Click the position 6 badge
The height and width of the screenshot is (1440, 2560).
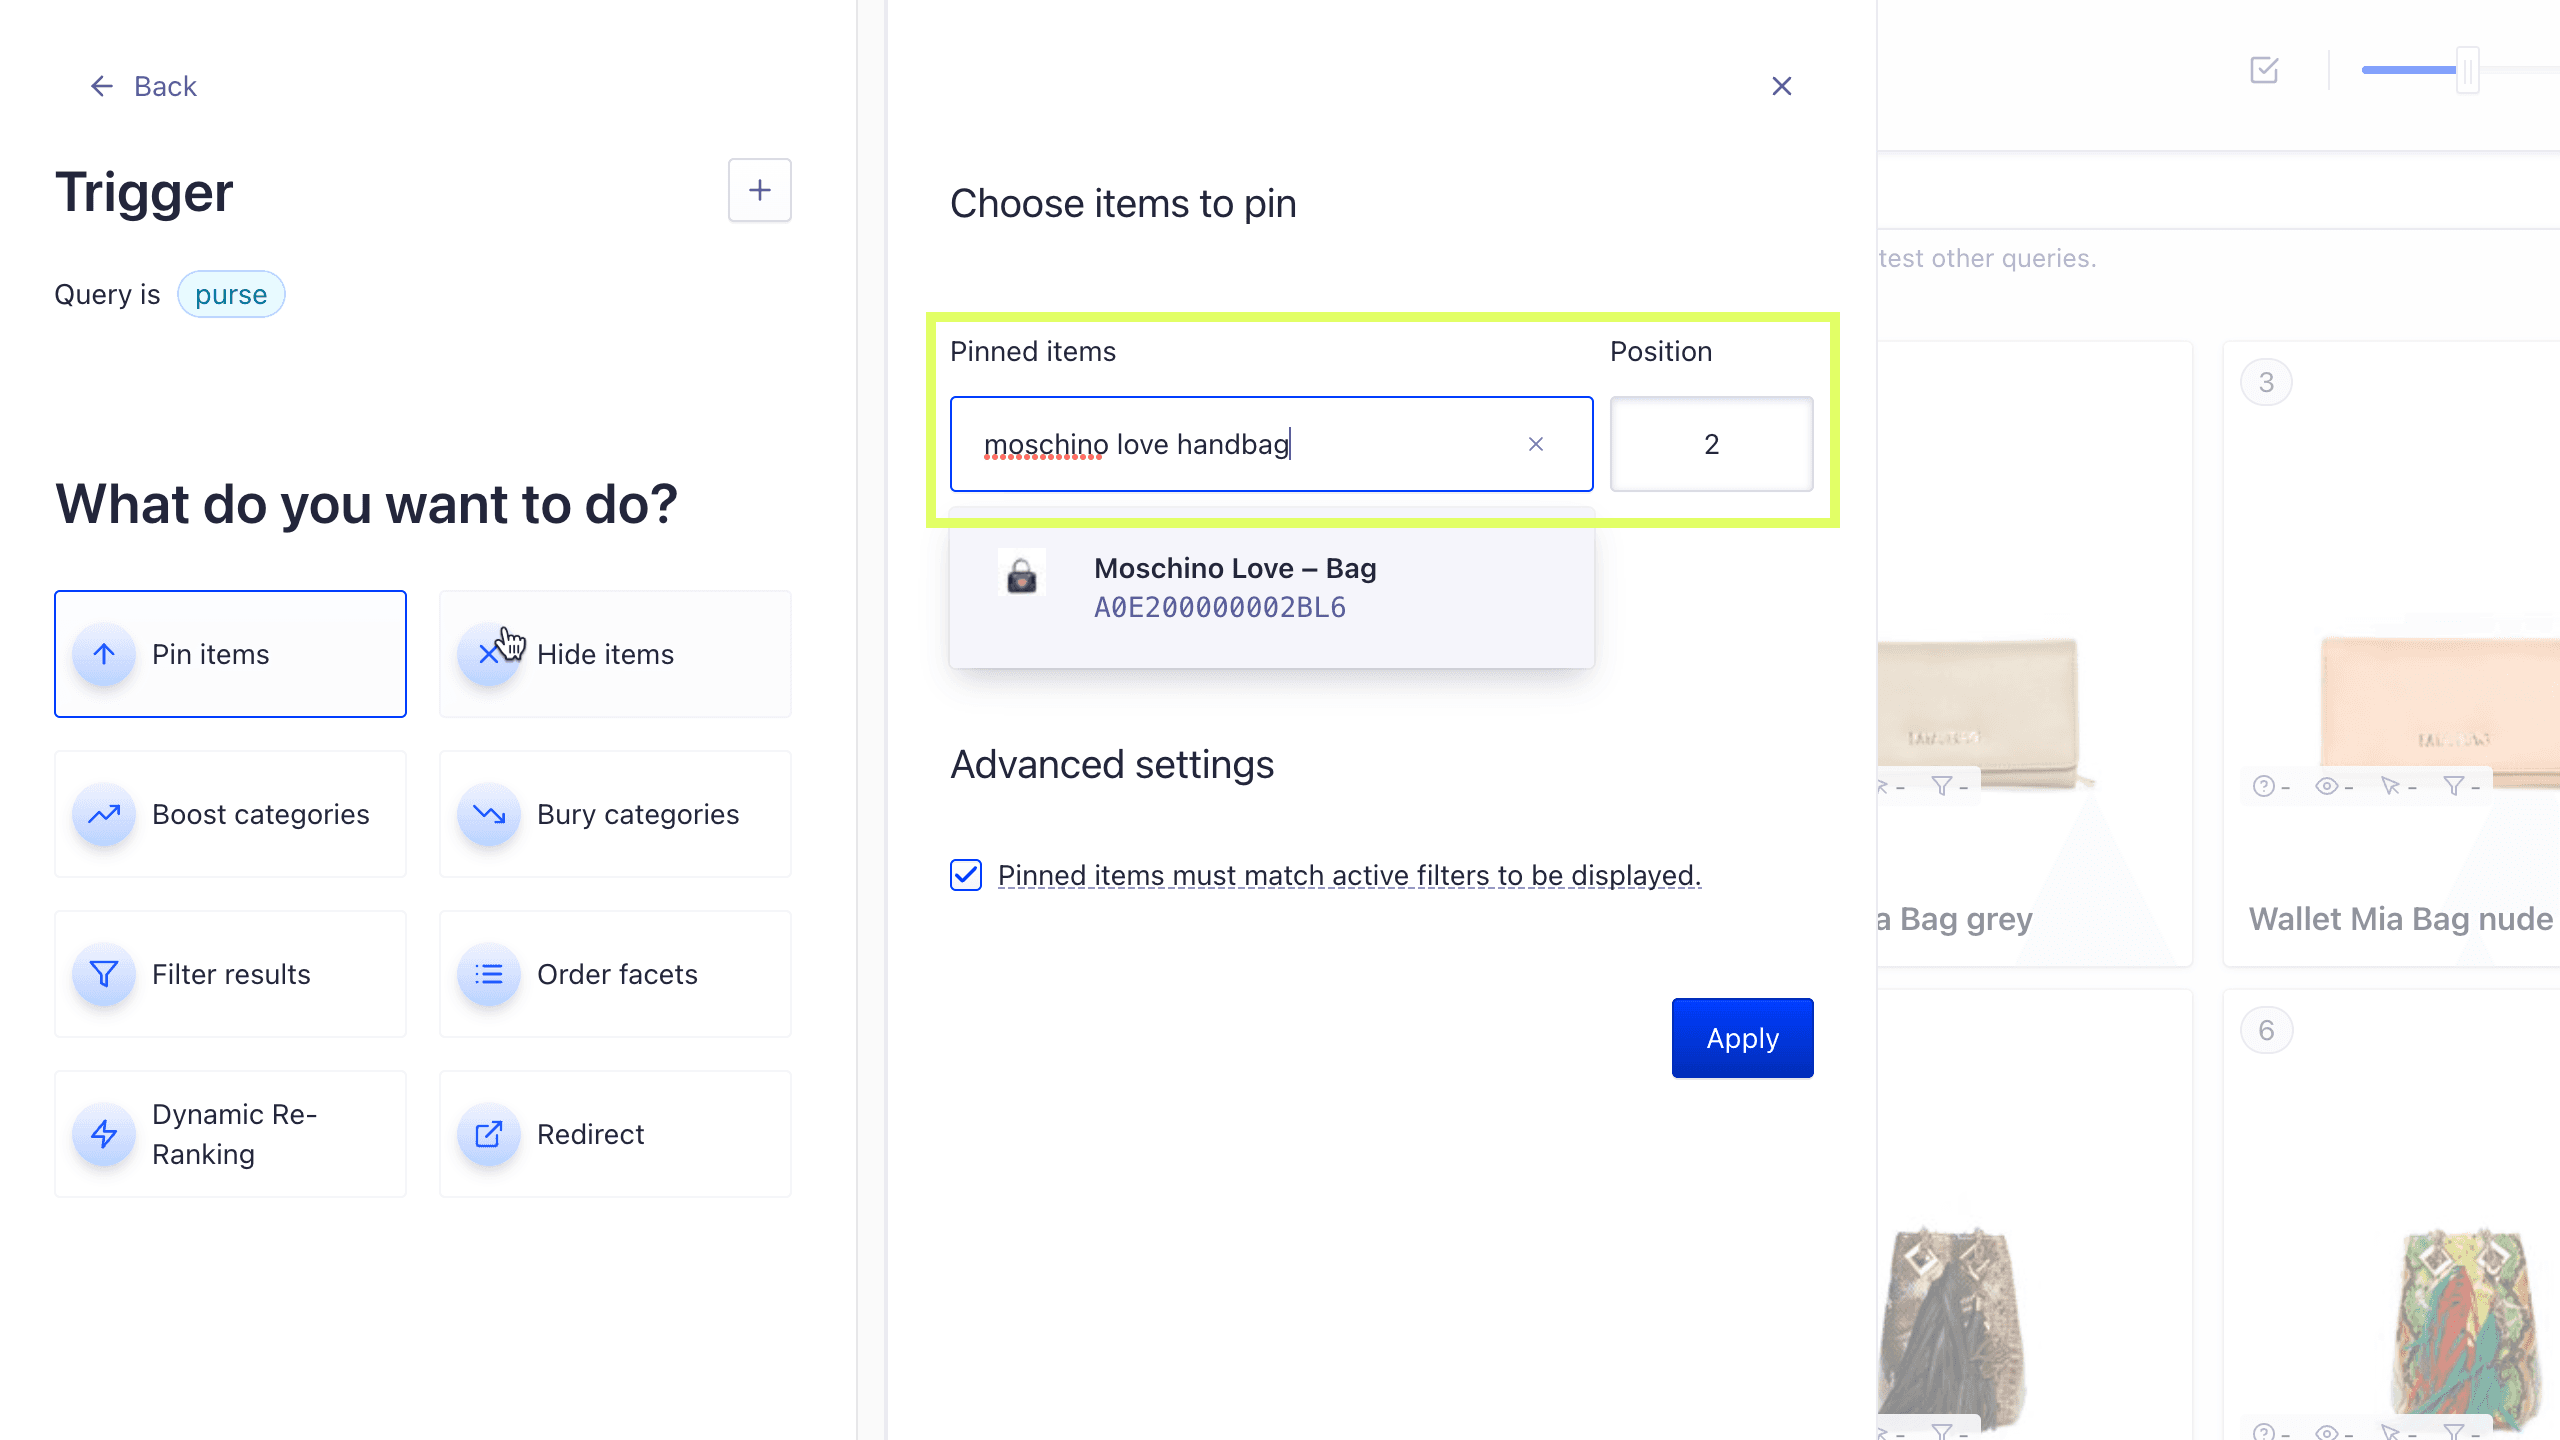point(2266,1030)
